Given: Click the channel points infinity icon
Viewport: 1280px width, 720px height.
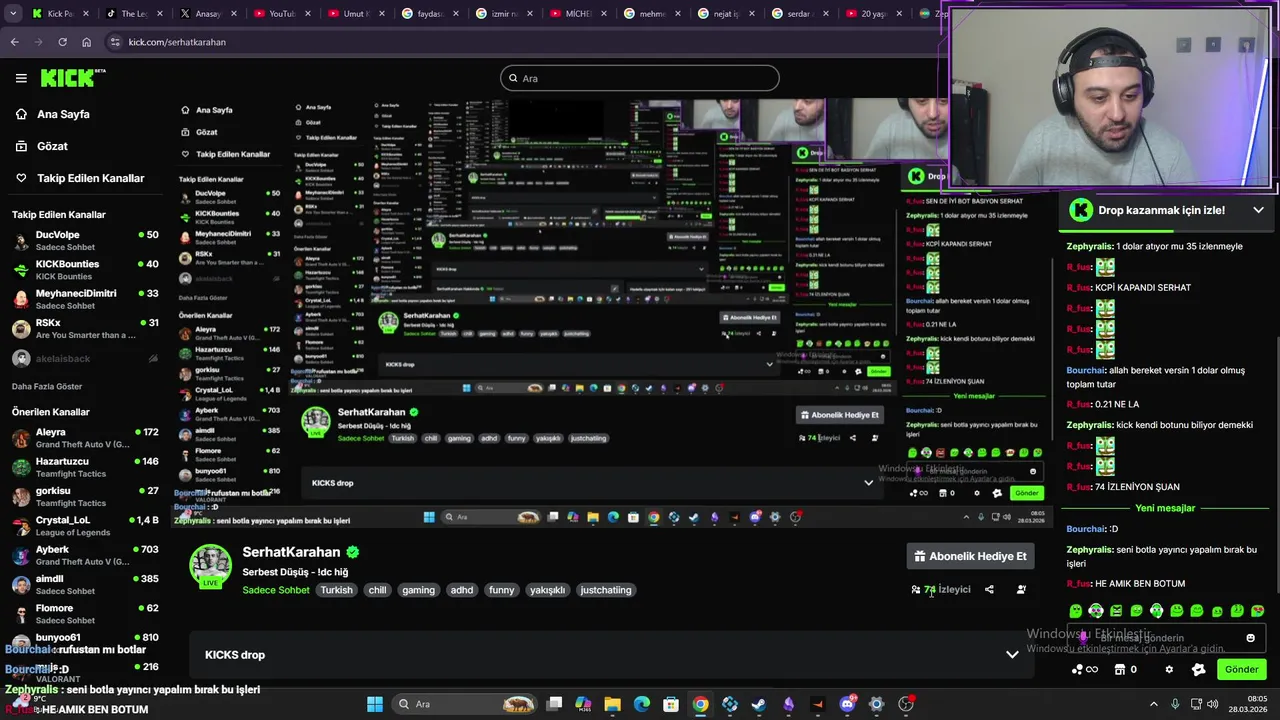Looking at the screenshot, I should point(1084,670).
